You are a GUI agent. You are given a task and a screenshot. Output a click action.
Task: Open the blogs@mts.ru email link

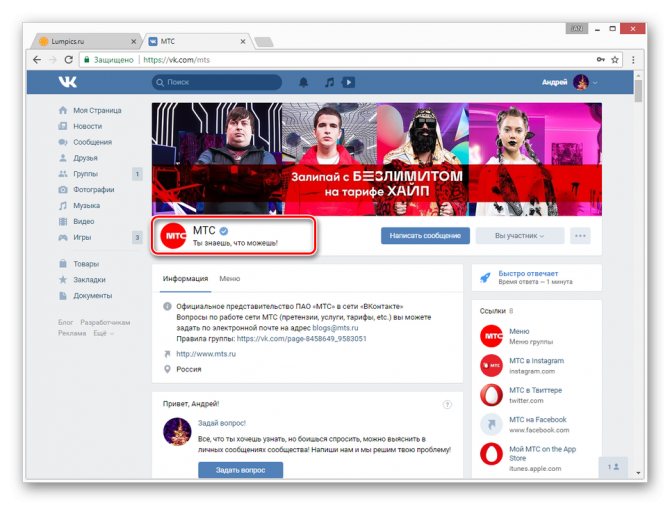point(335,328)
